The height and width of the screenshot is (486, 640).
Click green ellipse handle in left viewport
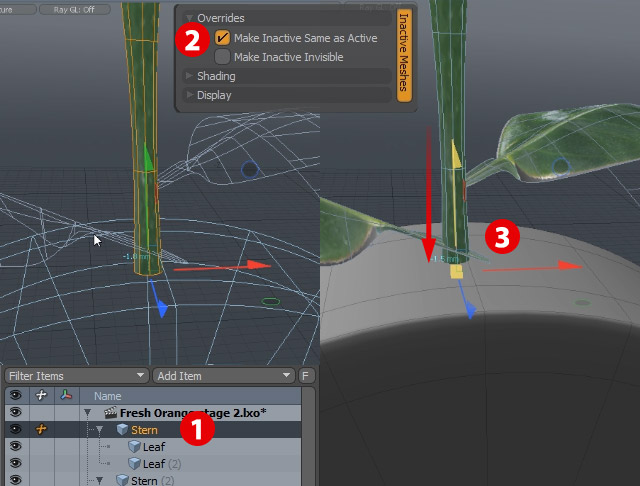tap(271, 302)
